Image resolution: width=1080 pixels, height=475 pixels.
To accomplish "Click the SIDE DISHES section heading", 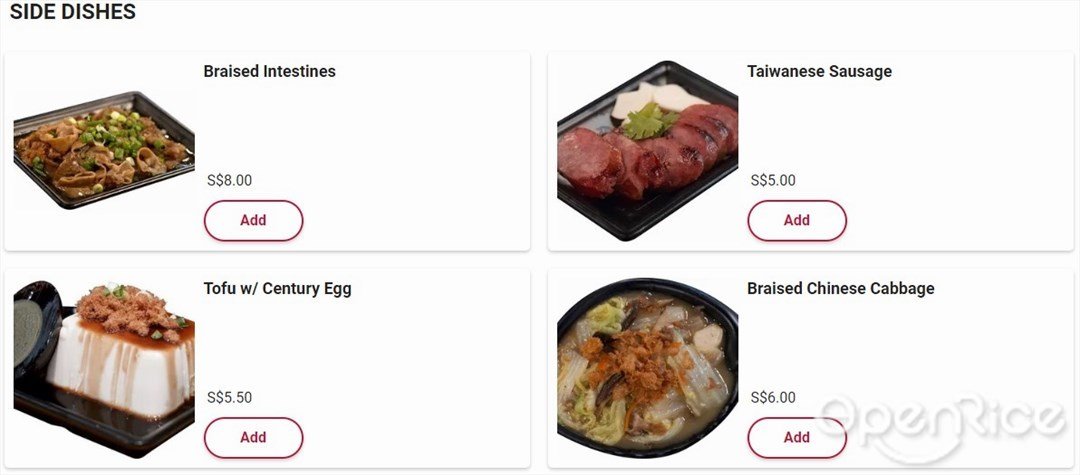I will pyautogui.click(x=72, y=12).
